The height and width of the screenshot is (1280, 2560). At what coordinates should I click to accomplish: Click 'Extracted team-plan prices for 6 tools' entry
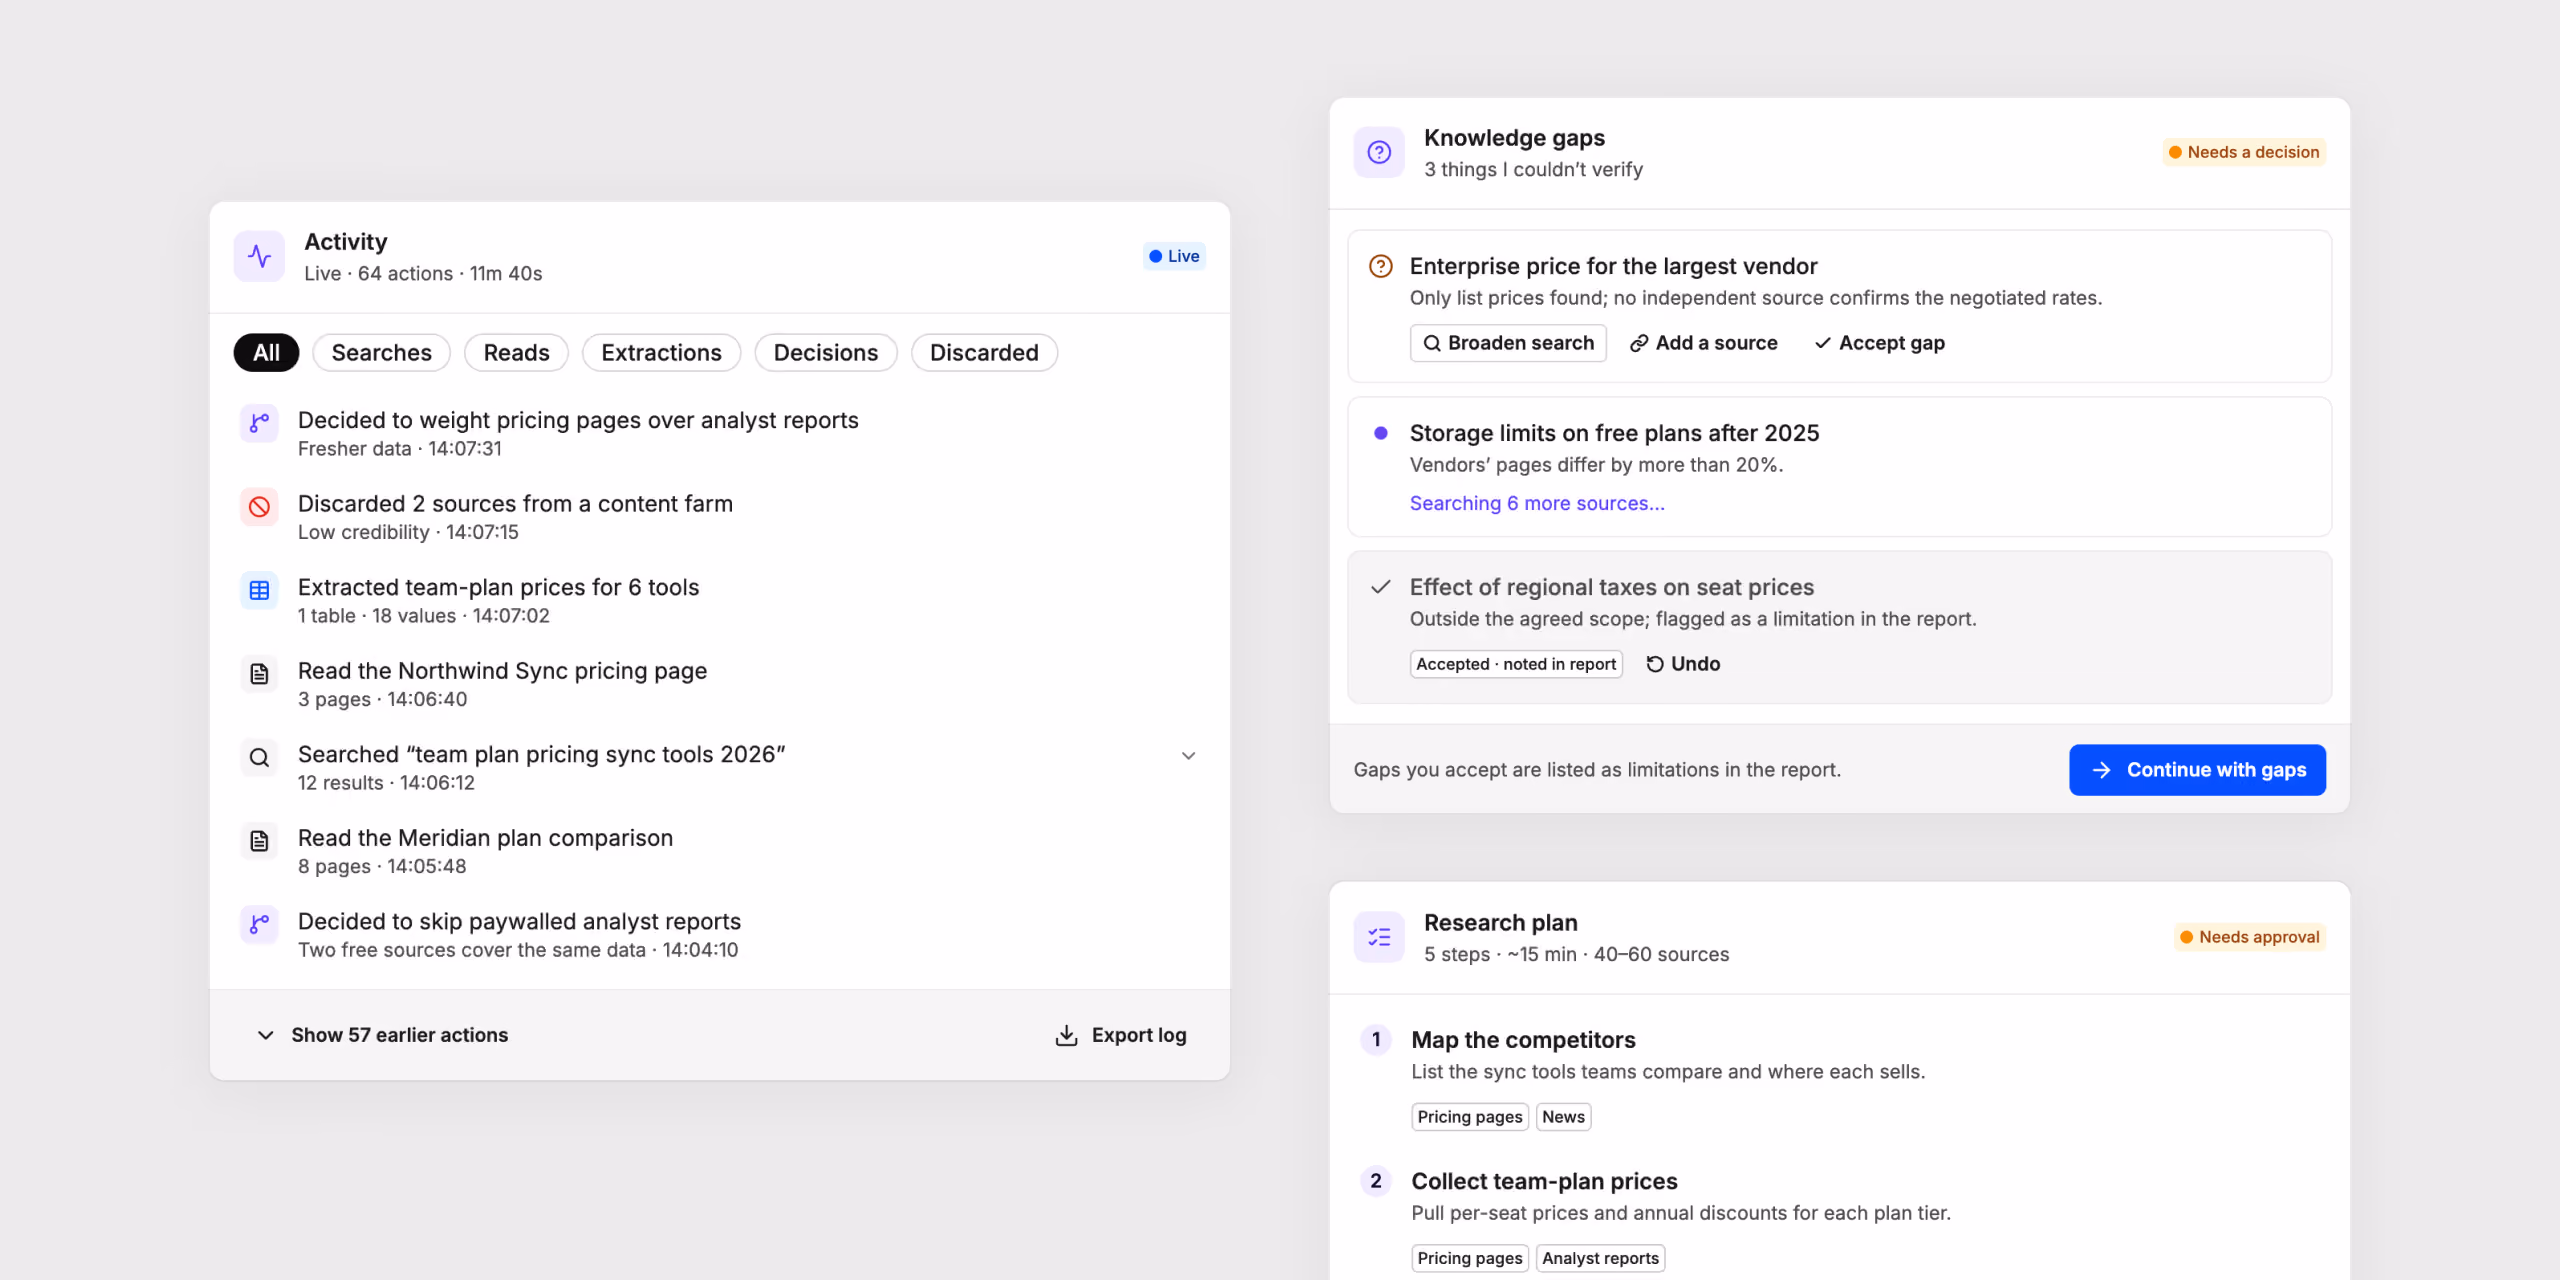click(x=720, y=600)
